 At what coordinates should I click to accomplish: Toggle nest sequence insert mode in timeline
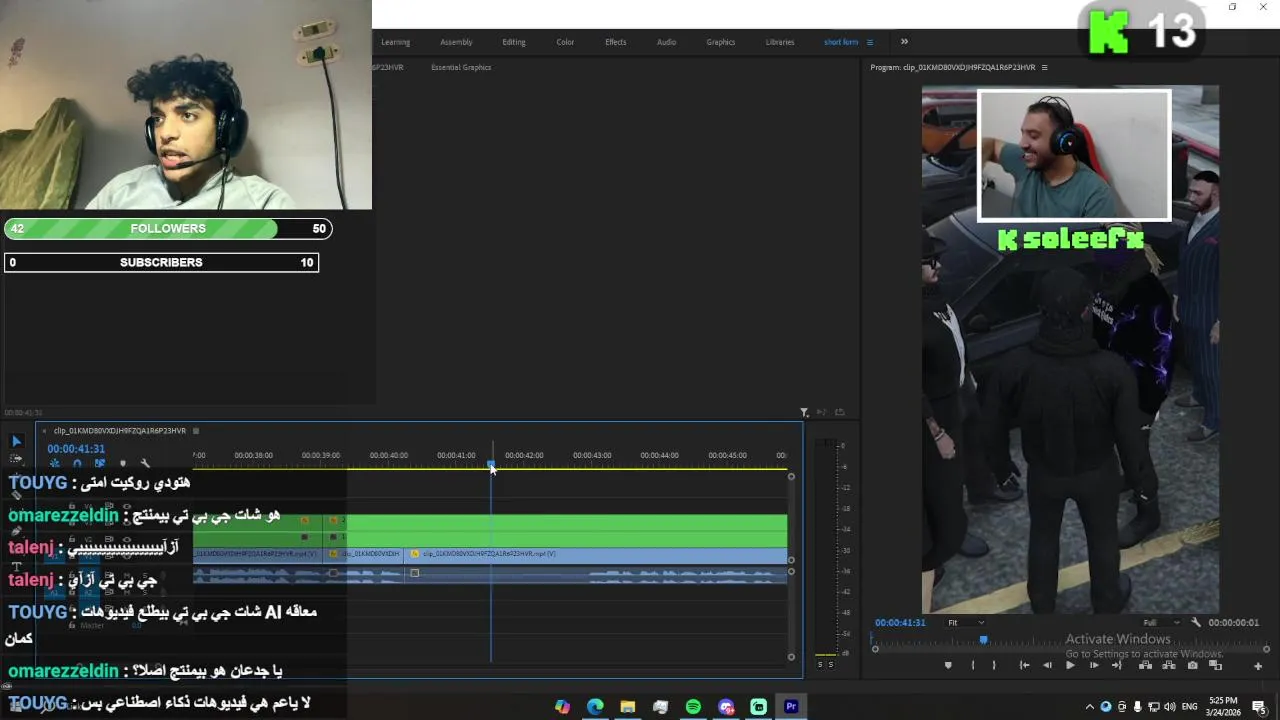click(54, 463)
